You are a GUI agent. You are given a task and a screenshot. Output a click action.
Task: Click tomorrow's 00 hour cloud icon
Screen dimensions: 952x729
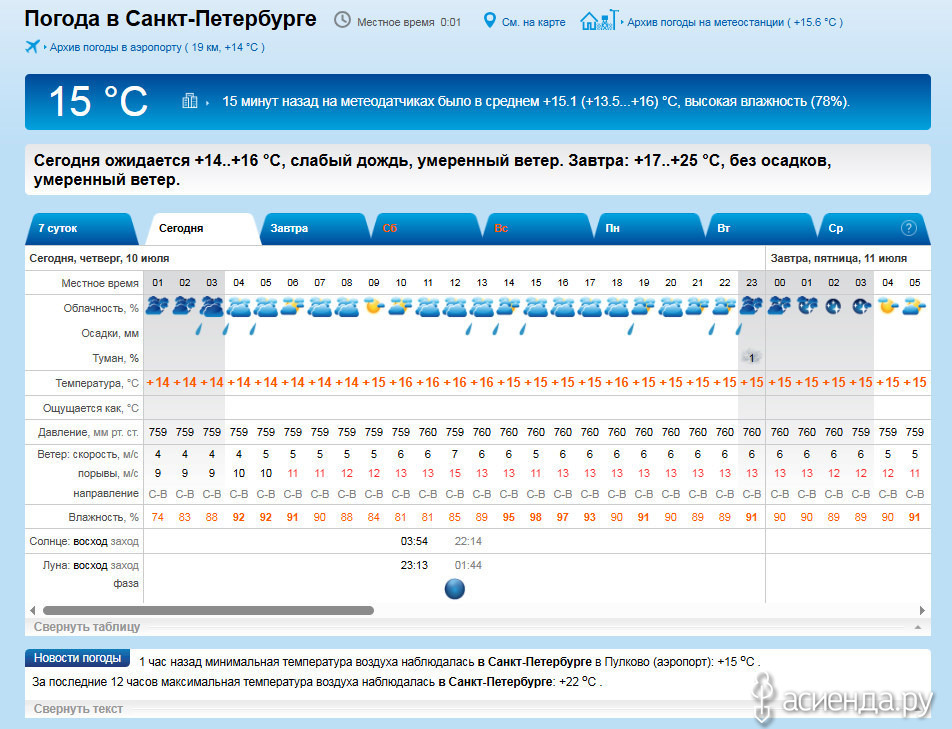click(x=780, y=307)
